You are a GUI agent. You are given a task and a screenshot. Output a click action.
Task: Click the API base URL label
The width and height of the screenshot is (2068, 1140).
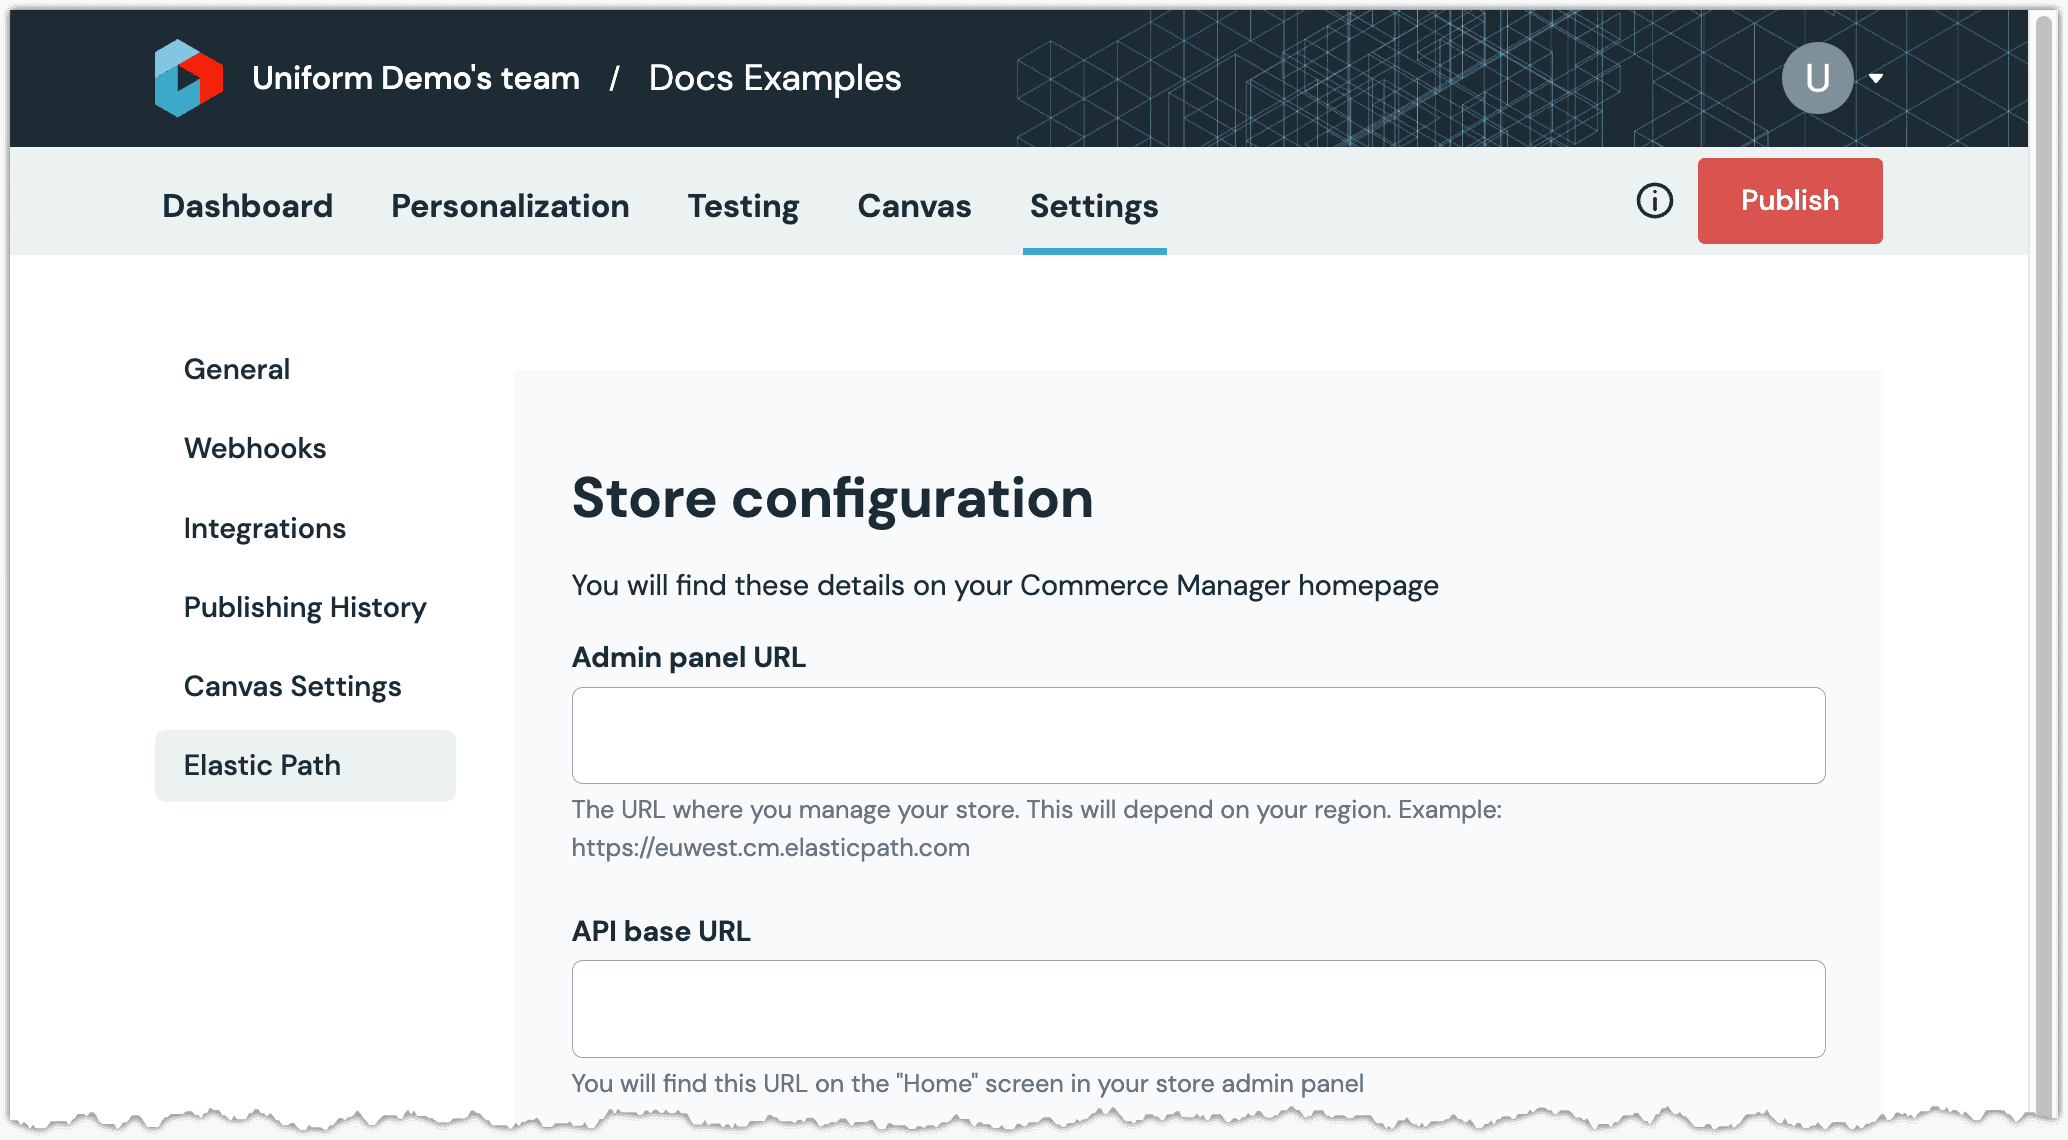click(x=661, y=931)
